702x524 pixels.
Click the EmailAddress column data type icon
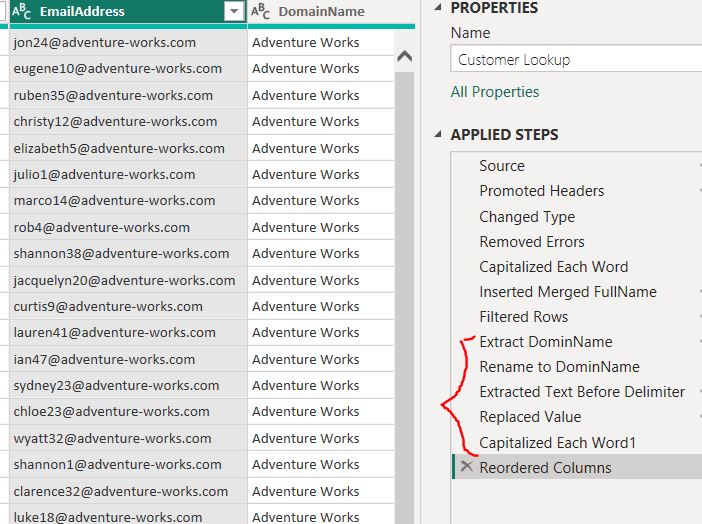(x=22, y=12)
